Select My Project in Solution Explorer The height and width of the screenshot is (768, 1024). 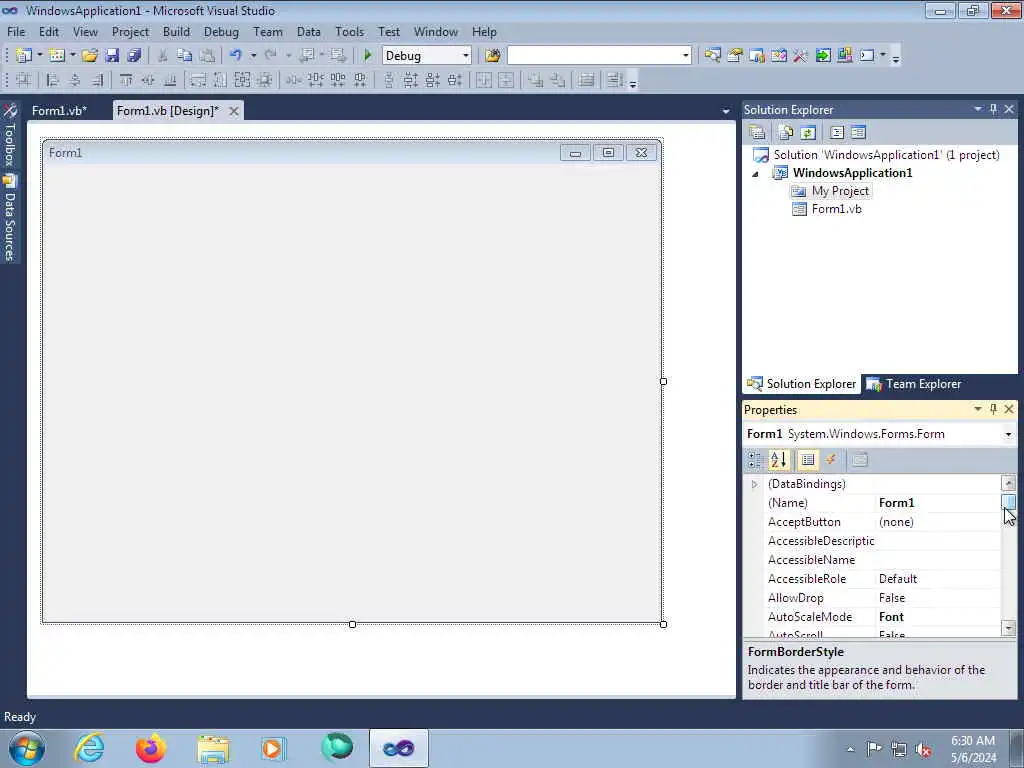[840, 191]
